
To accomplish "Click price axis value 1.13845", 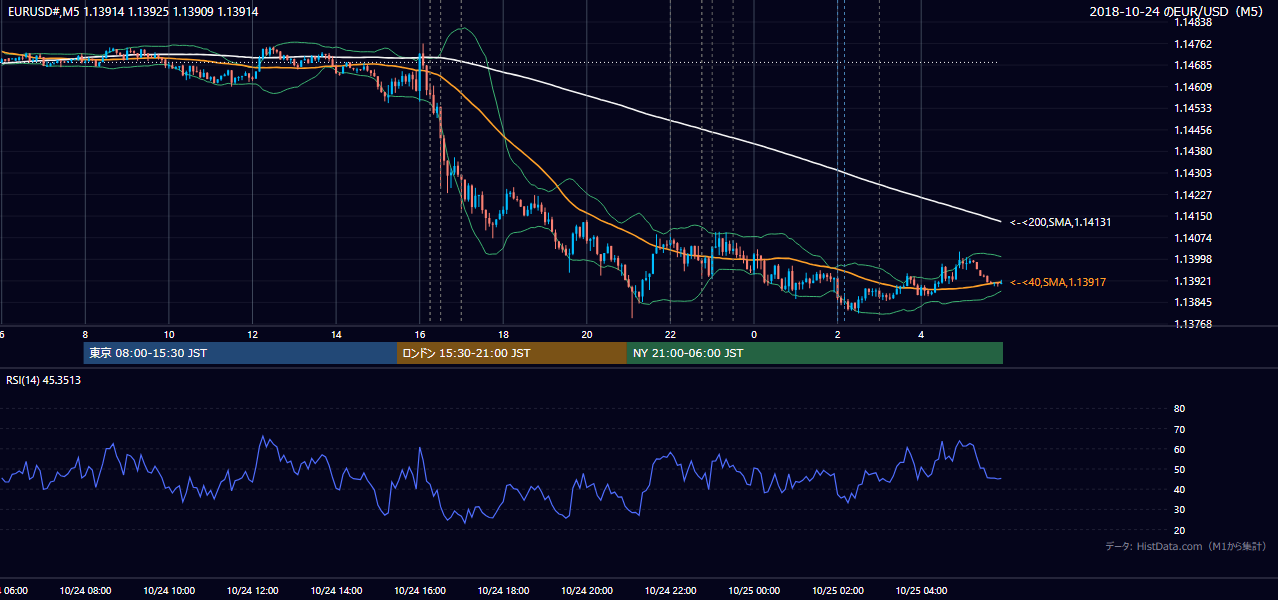I will tap(1193, 302).
